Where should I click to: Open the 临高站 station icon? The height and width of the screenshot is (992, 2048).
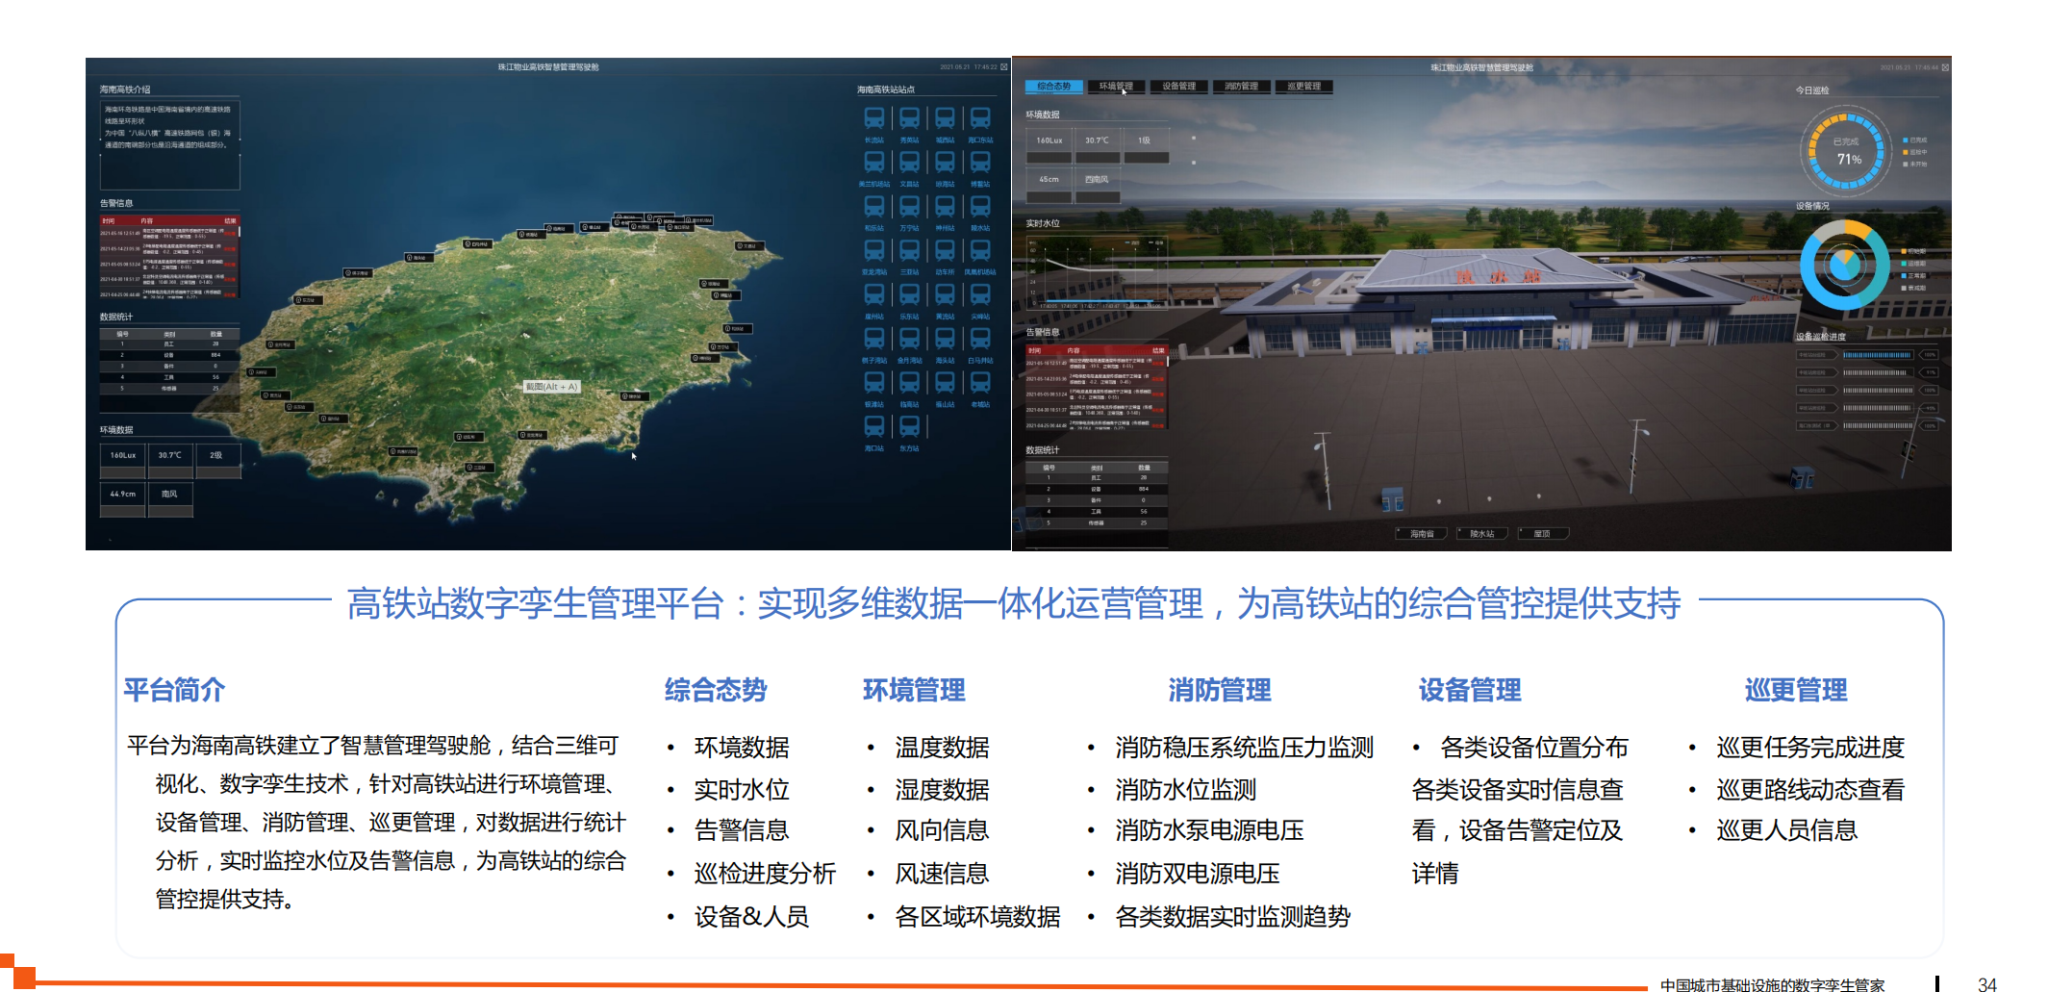[909, 382]
